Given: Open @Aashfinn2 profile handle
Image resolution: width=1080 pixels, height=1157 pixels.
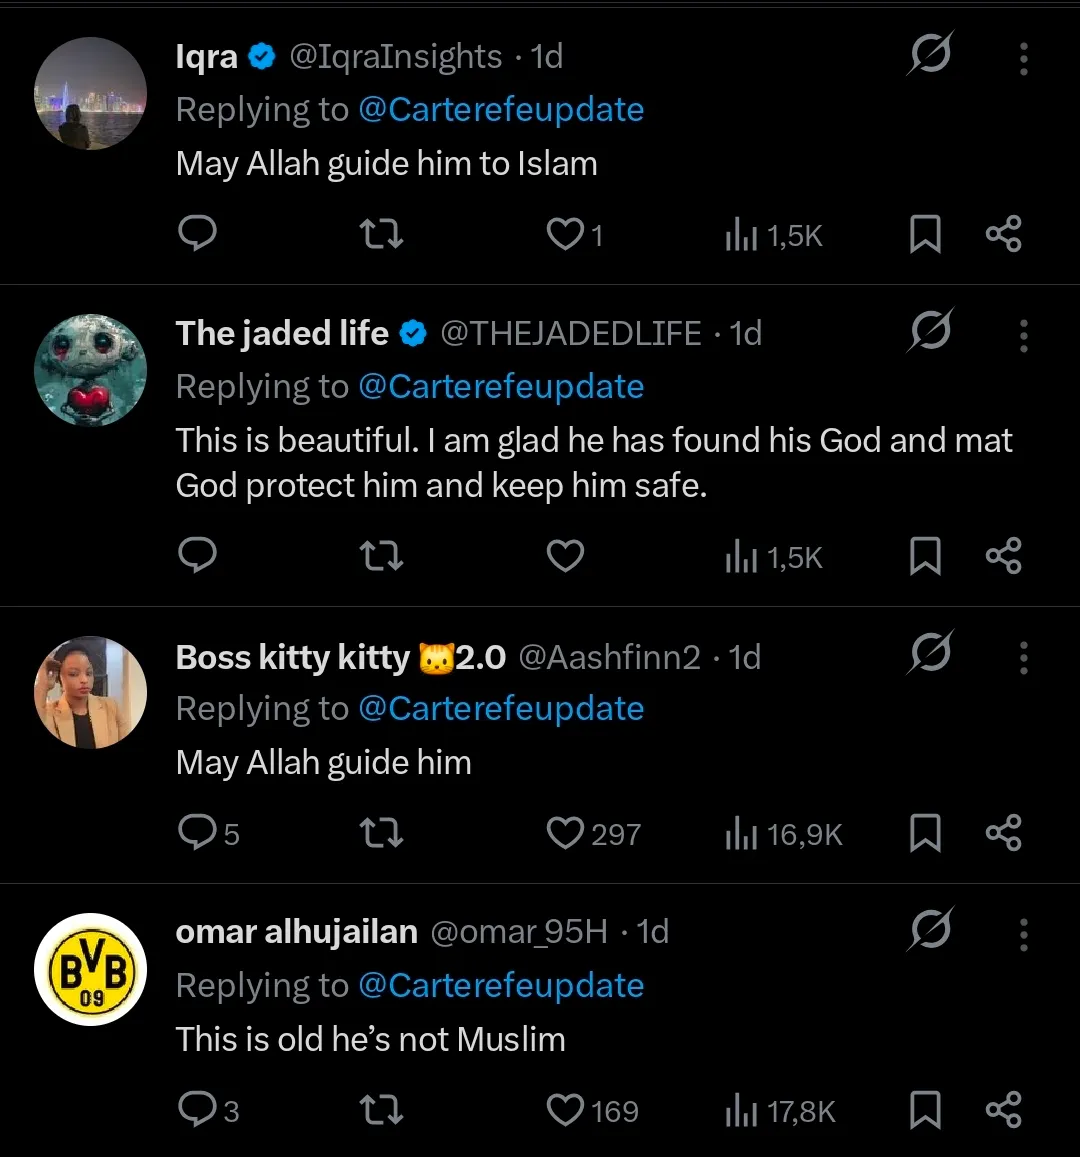Looking at the screenshot, I should [609, 657].
